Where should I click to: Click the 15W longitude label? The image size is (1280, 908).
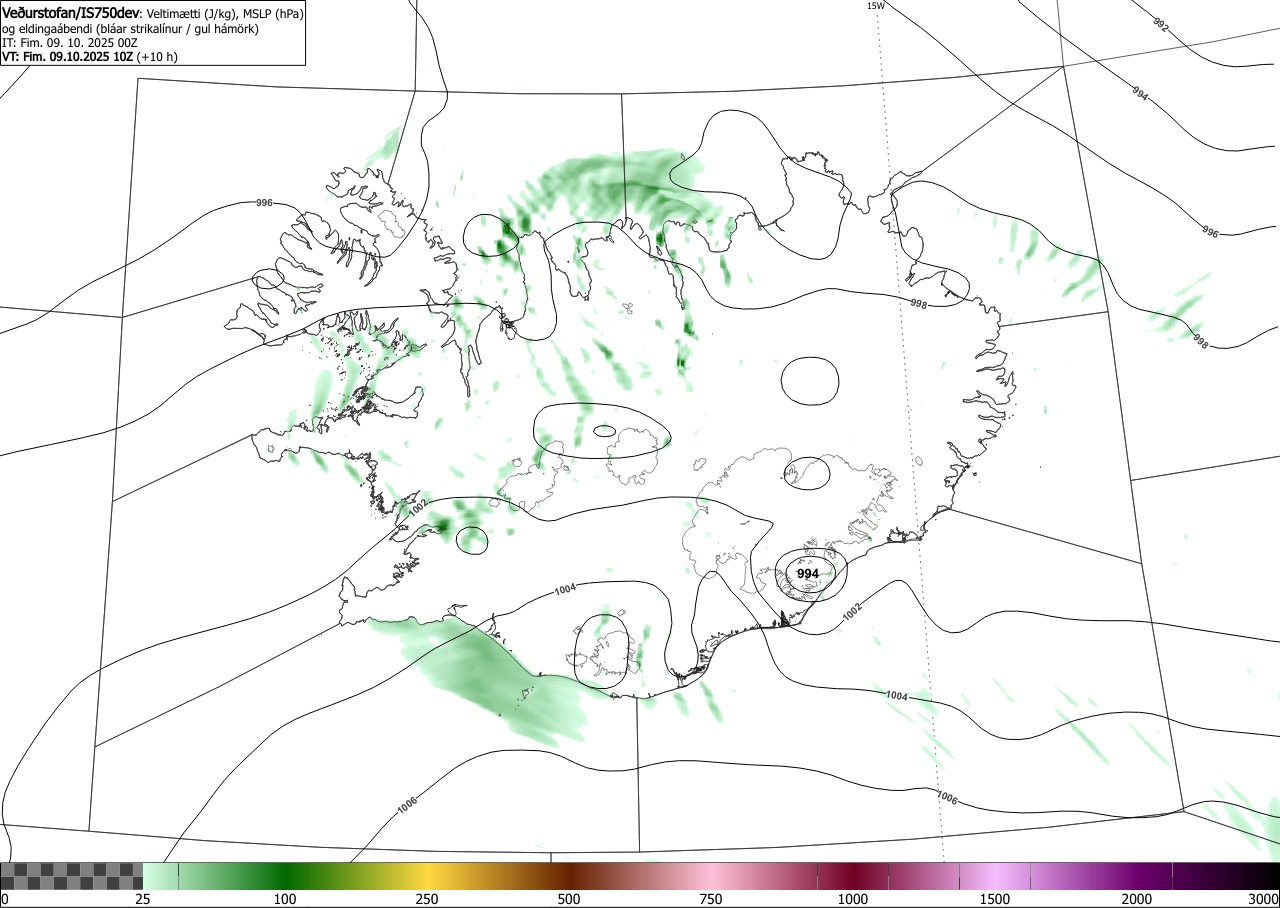(x=875, y=6)
